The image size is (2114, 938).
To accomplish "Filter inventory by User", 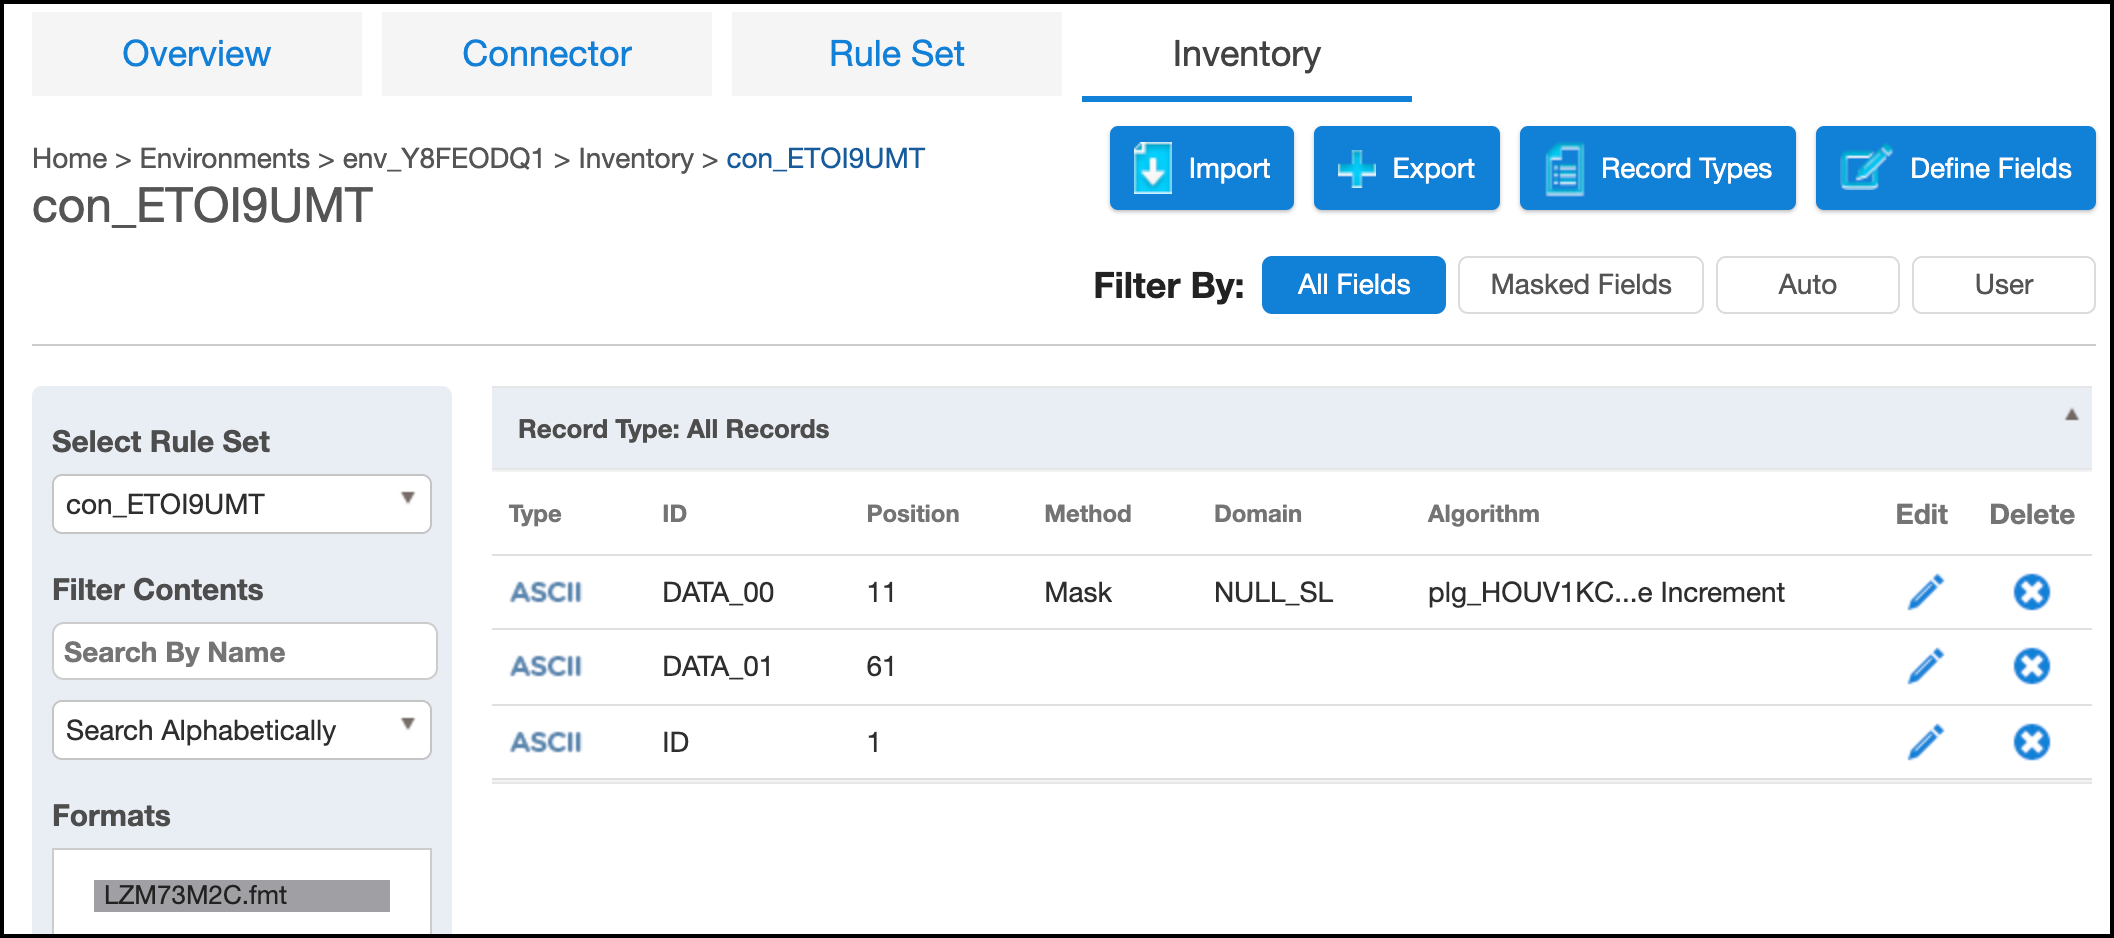I will 2003,285.
